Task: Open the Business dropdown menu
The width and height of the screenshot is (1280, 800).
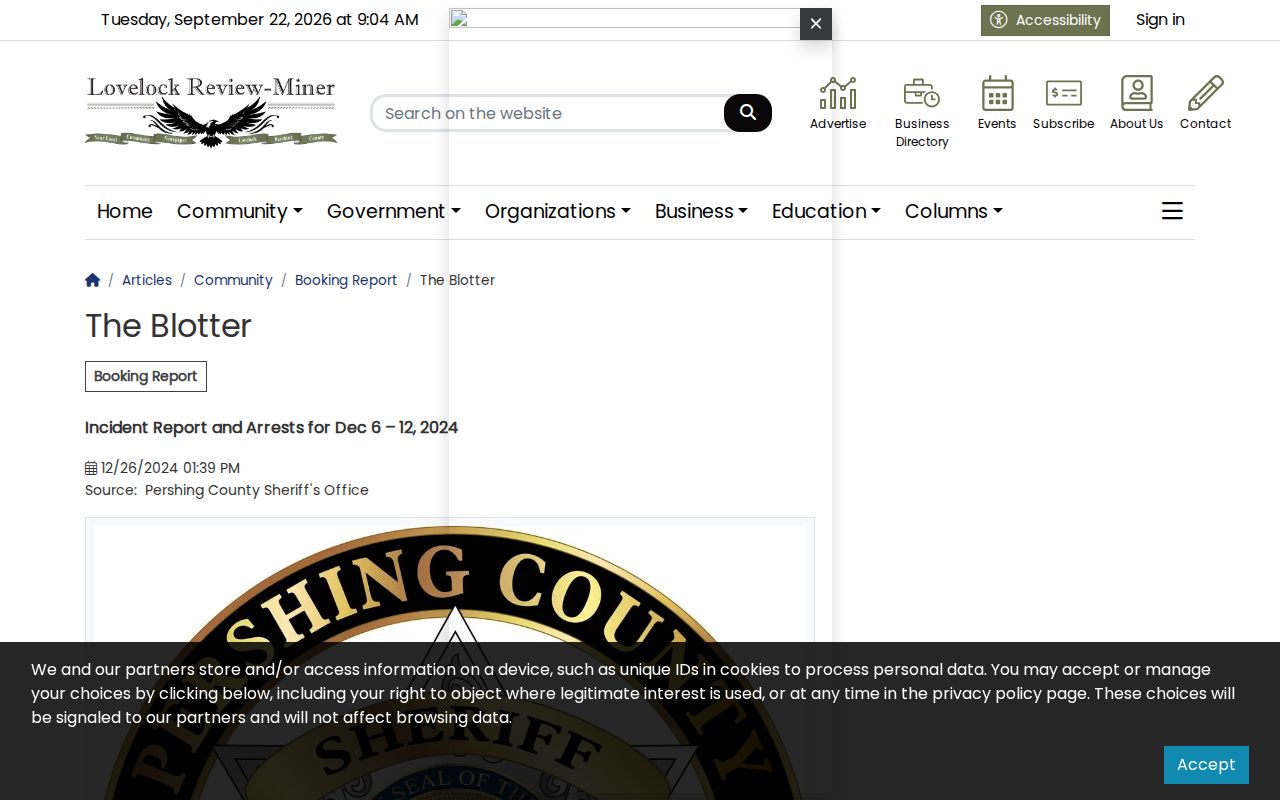Action: pyautogui.click(x=701, y=211)
